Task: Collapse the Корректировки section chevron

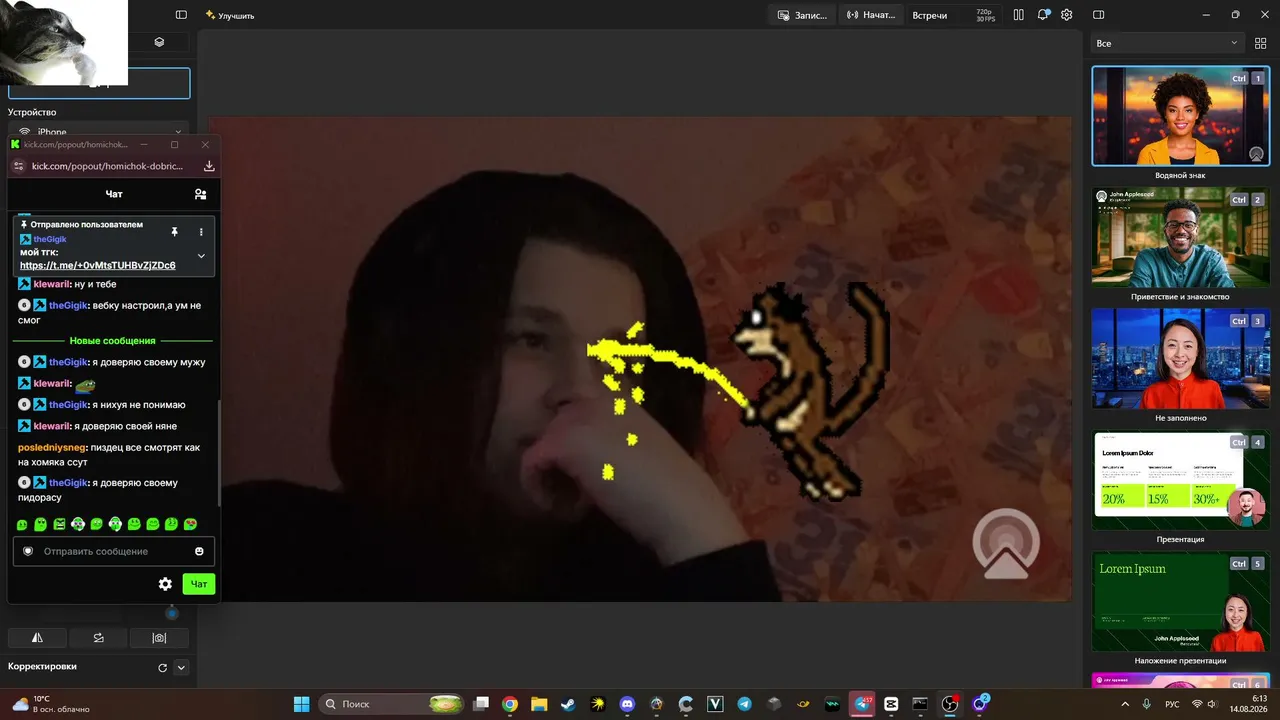Action: click(x=181, y=667)
